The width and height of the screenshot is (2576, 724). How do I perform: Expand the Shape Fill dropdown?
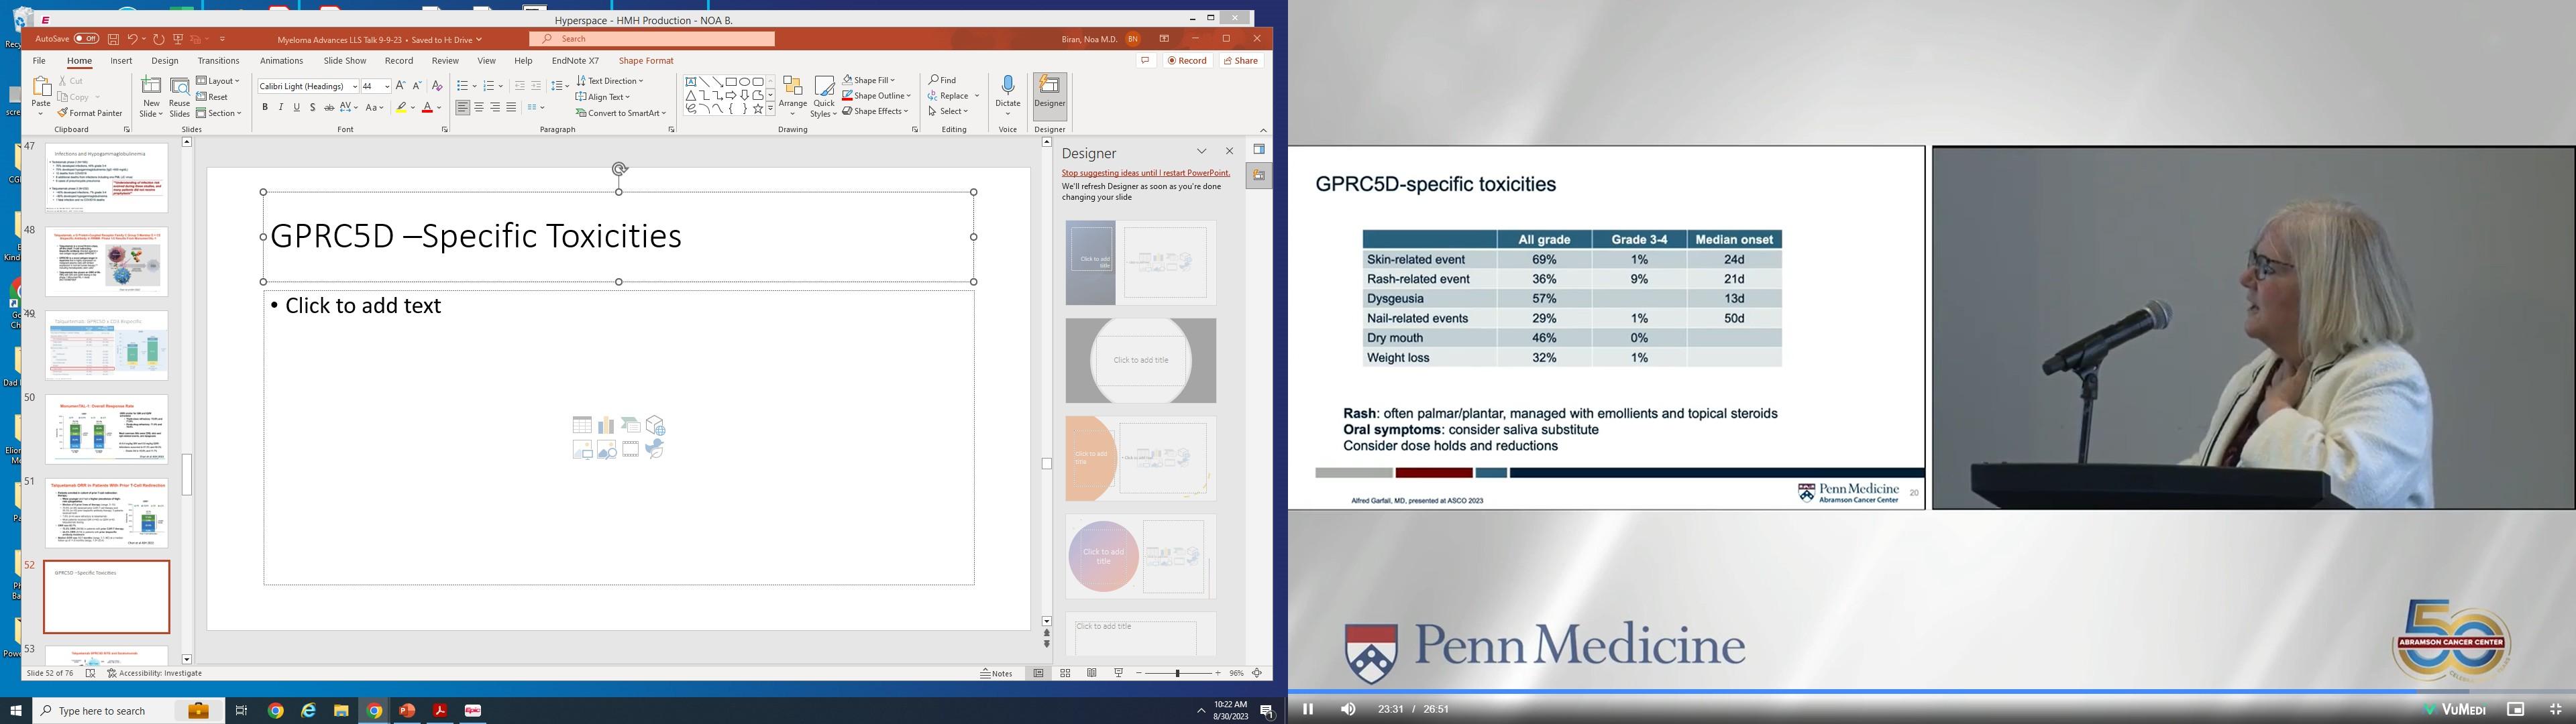point(892,80)
